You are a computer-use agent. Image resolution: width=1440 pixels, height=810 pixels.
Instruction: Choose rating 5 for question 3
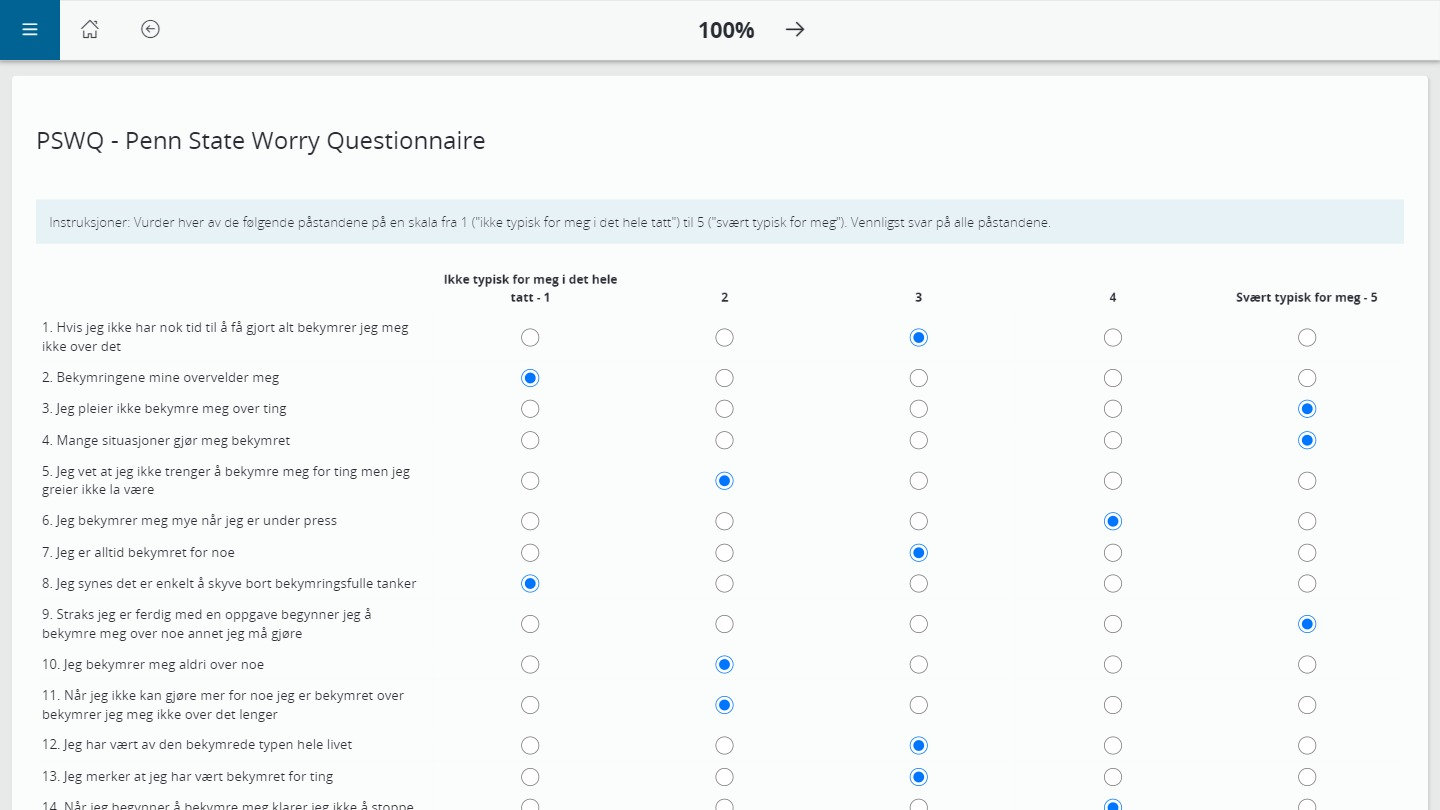[1307, 408]
